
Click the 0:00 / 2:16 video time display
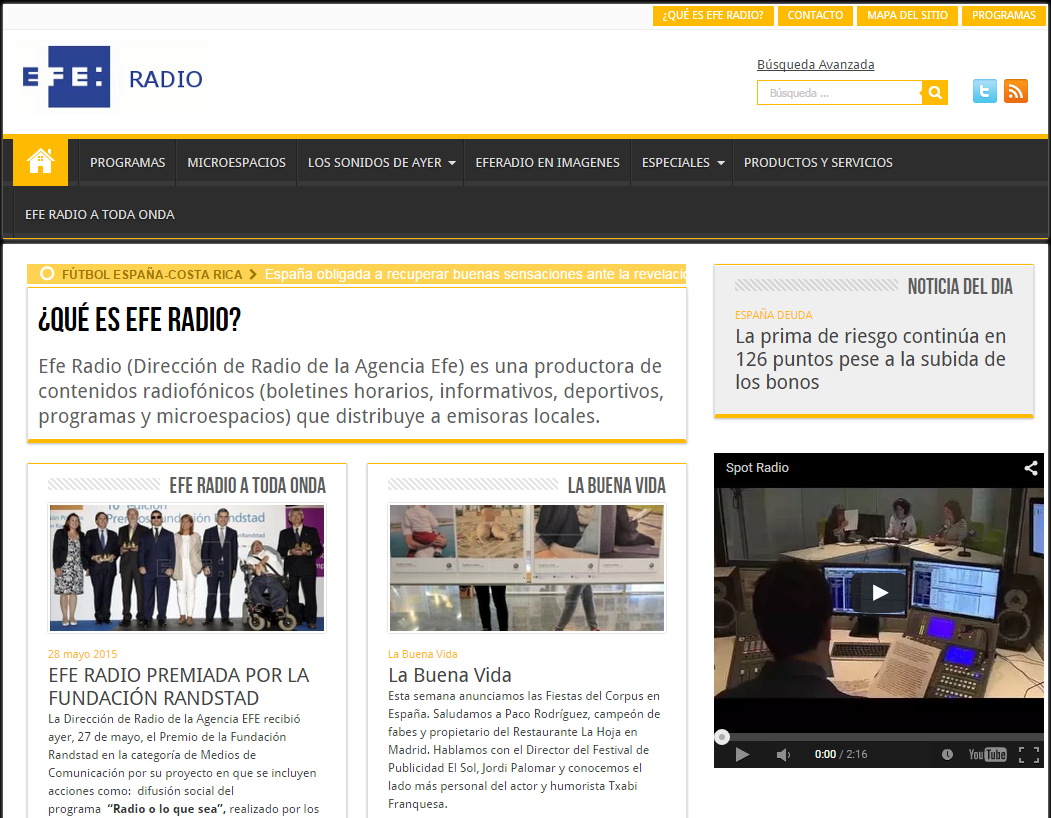coord(841,754)
